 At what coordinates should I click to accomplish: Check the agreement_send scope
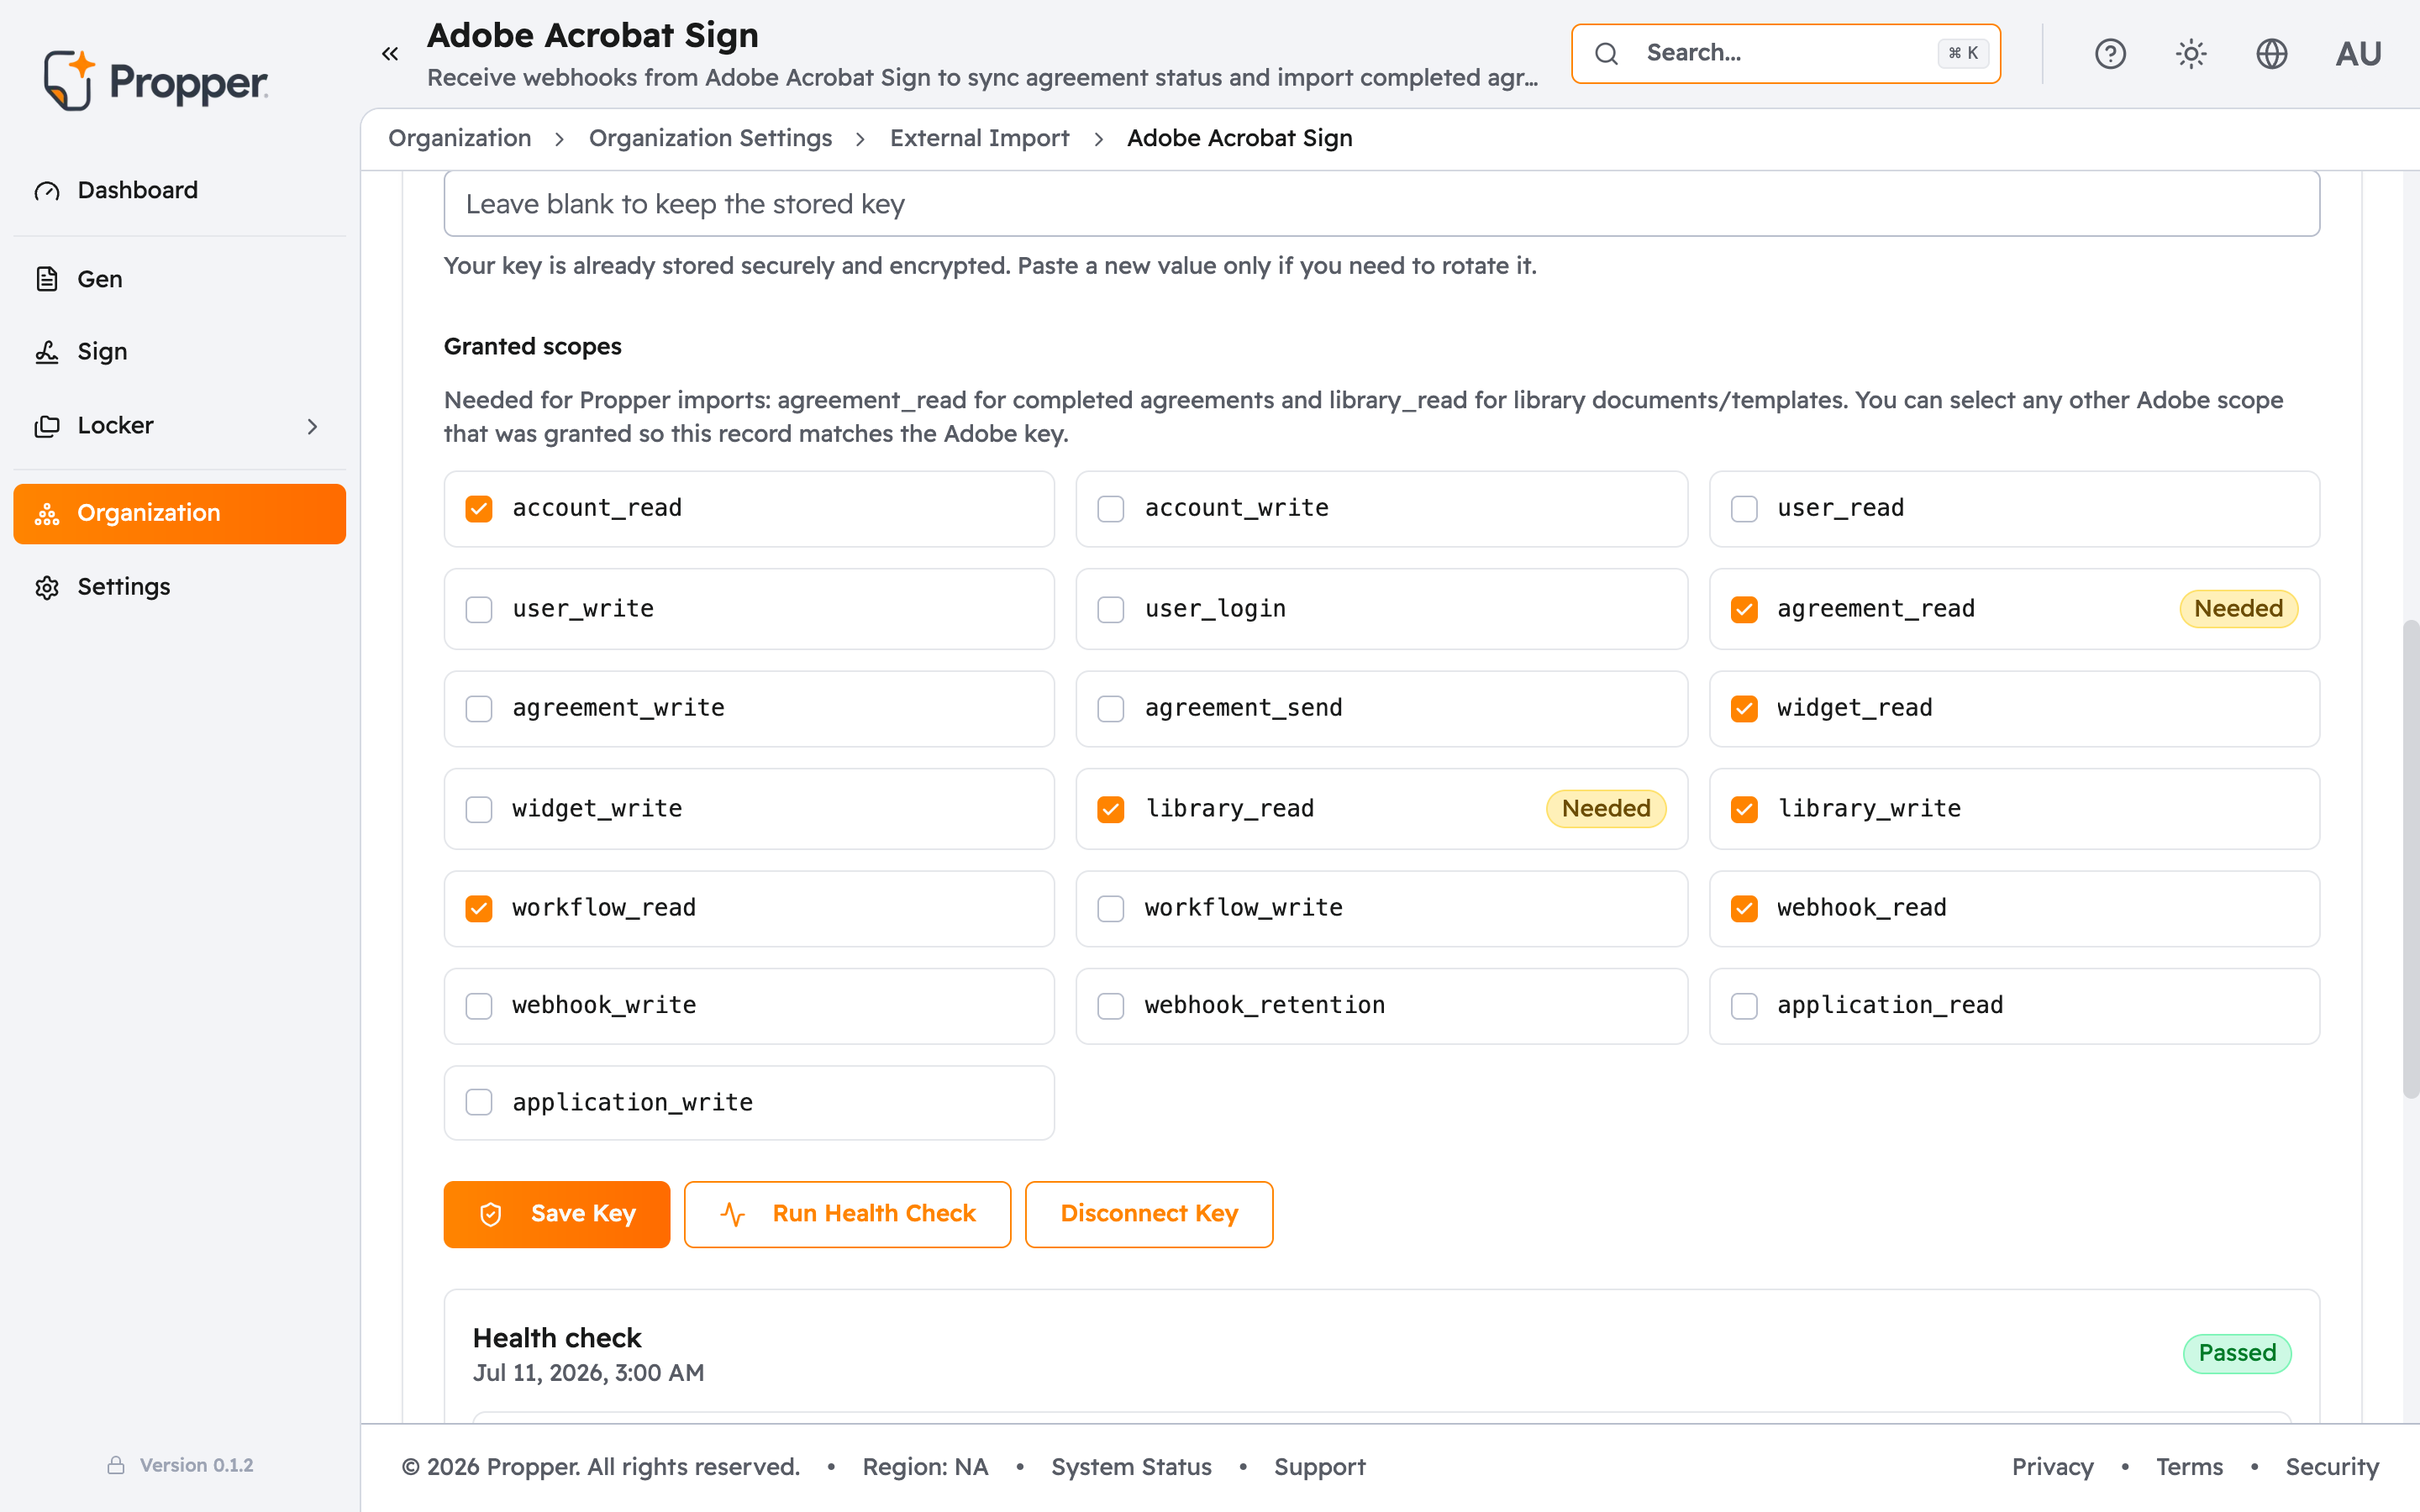tap(1111, 709)
